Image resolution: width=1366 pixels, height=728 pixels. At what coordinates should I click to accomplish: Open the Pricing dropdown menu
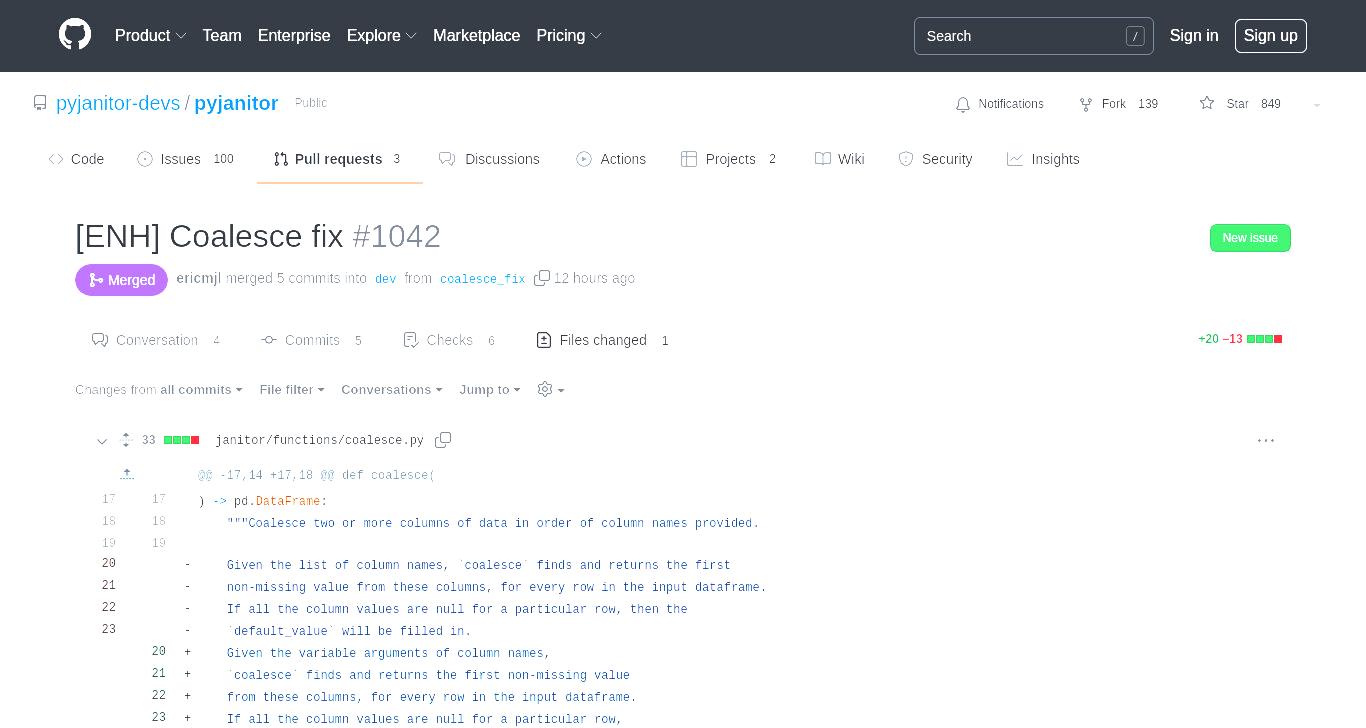click(569, 35)
